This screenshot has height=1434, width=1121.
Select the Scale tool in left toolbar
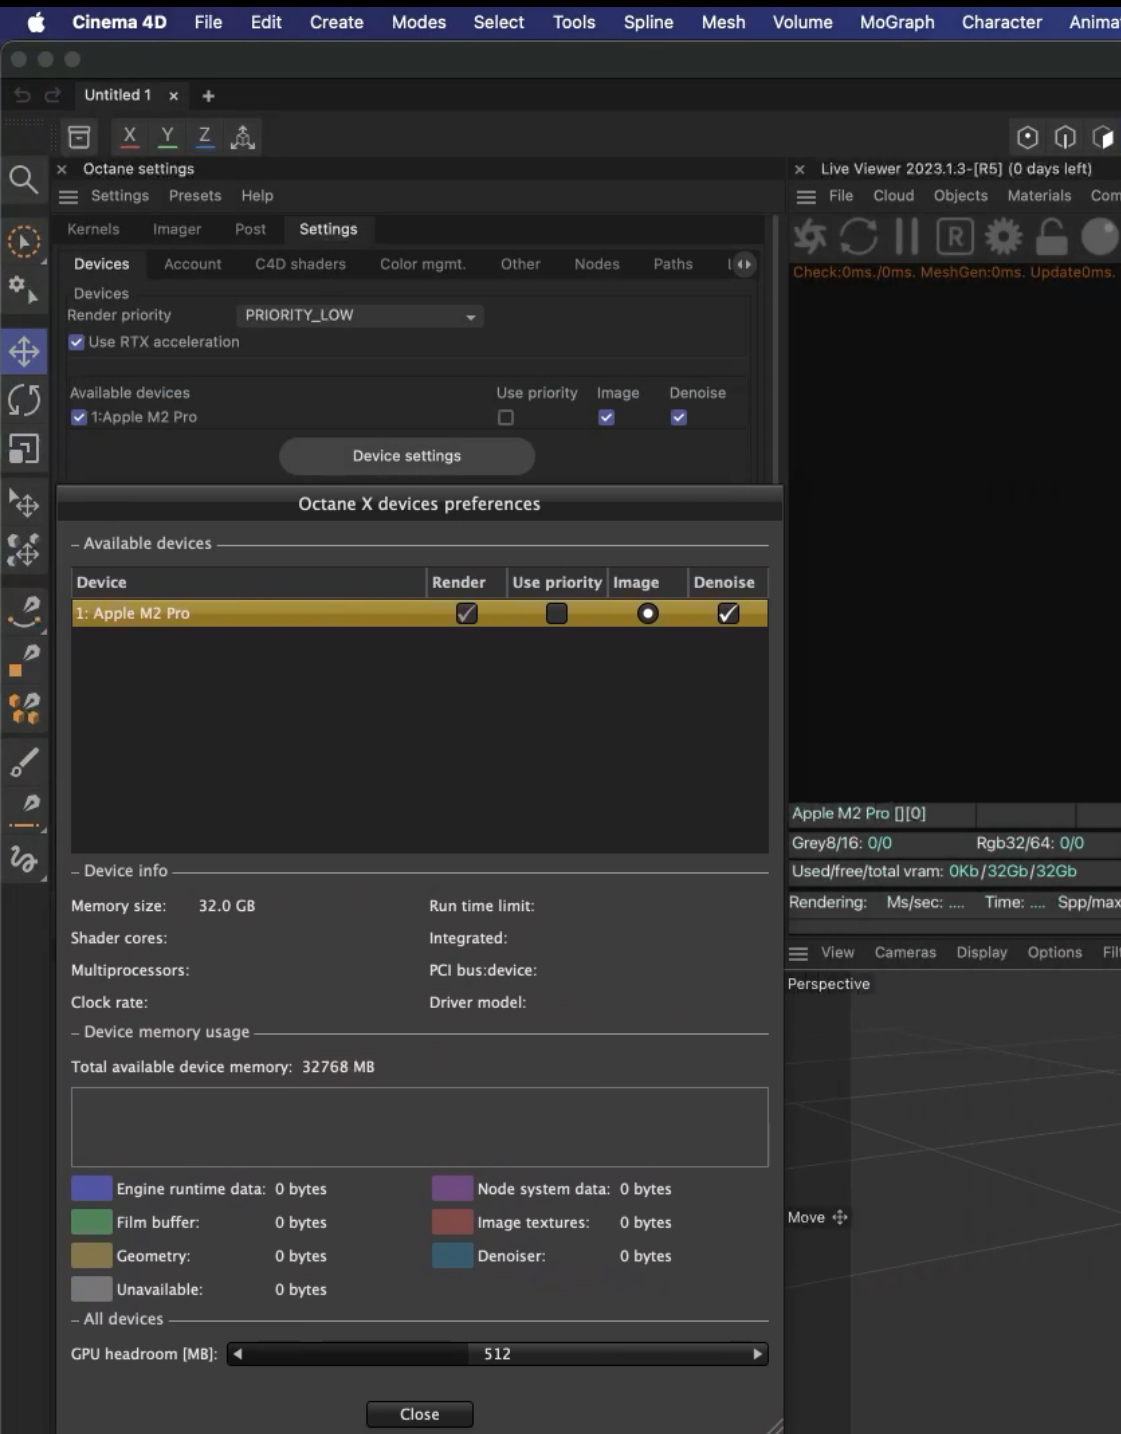pos(24,449)
